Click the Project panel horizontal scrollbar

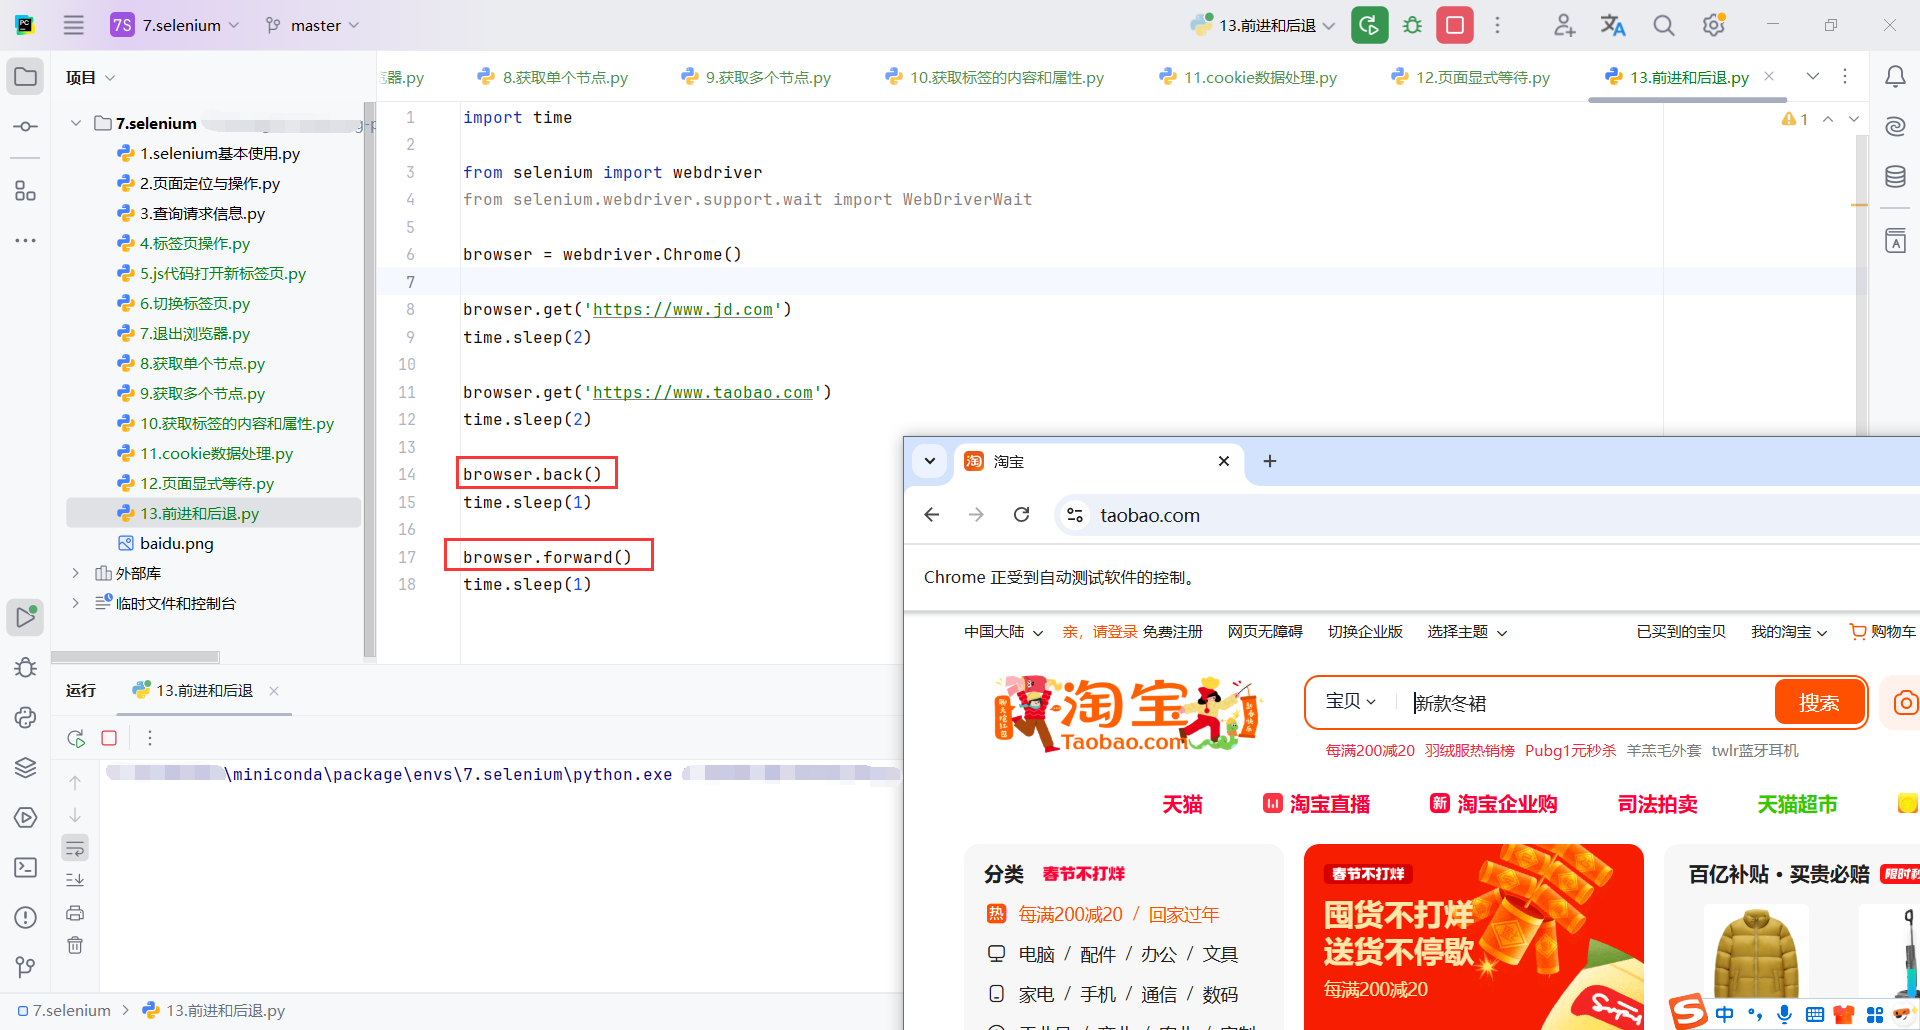pos(135,657)
